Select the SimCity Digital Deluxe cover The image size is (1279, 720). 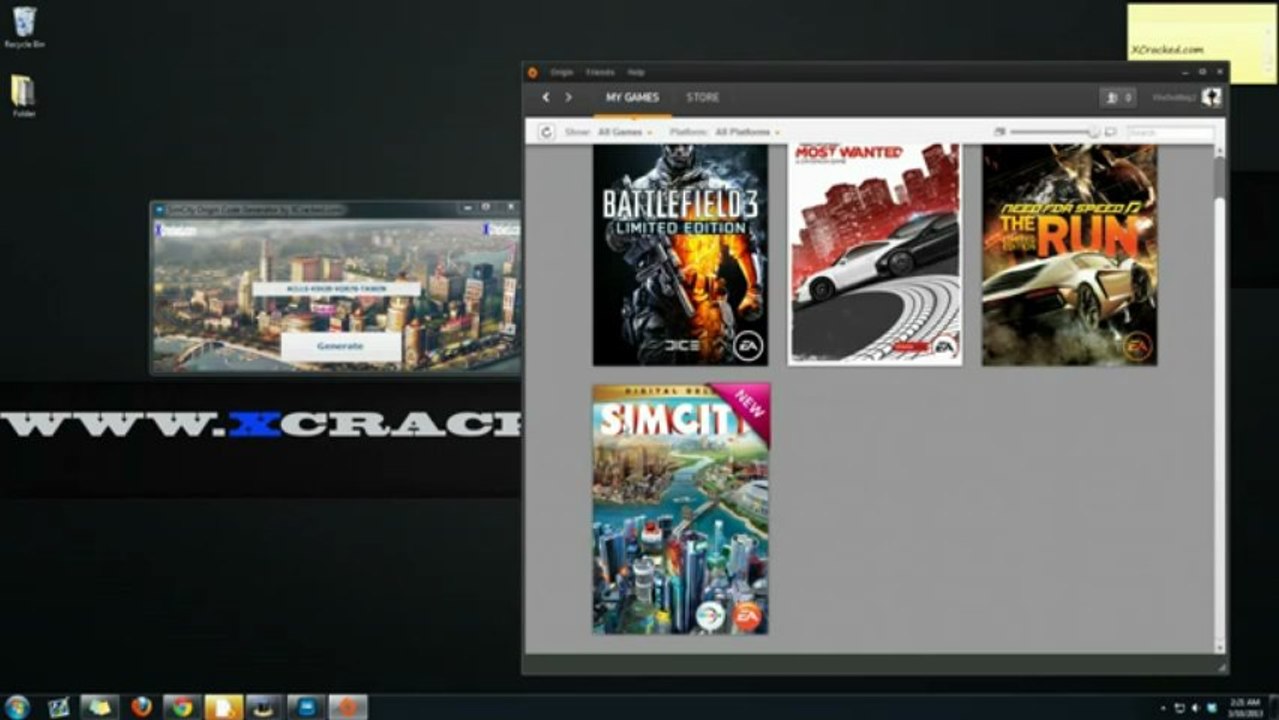point(681,509)
